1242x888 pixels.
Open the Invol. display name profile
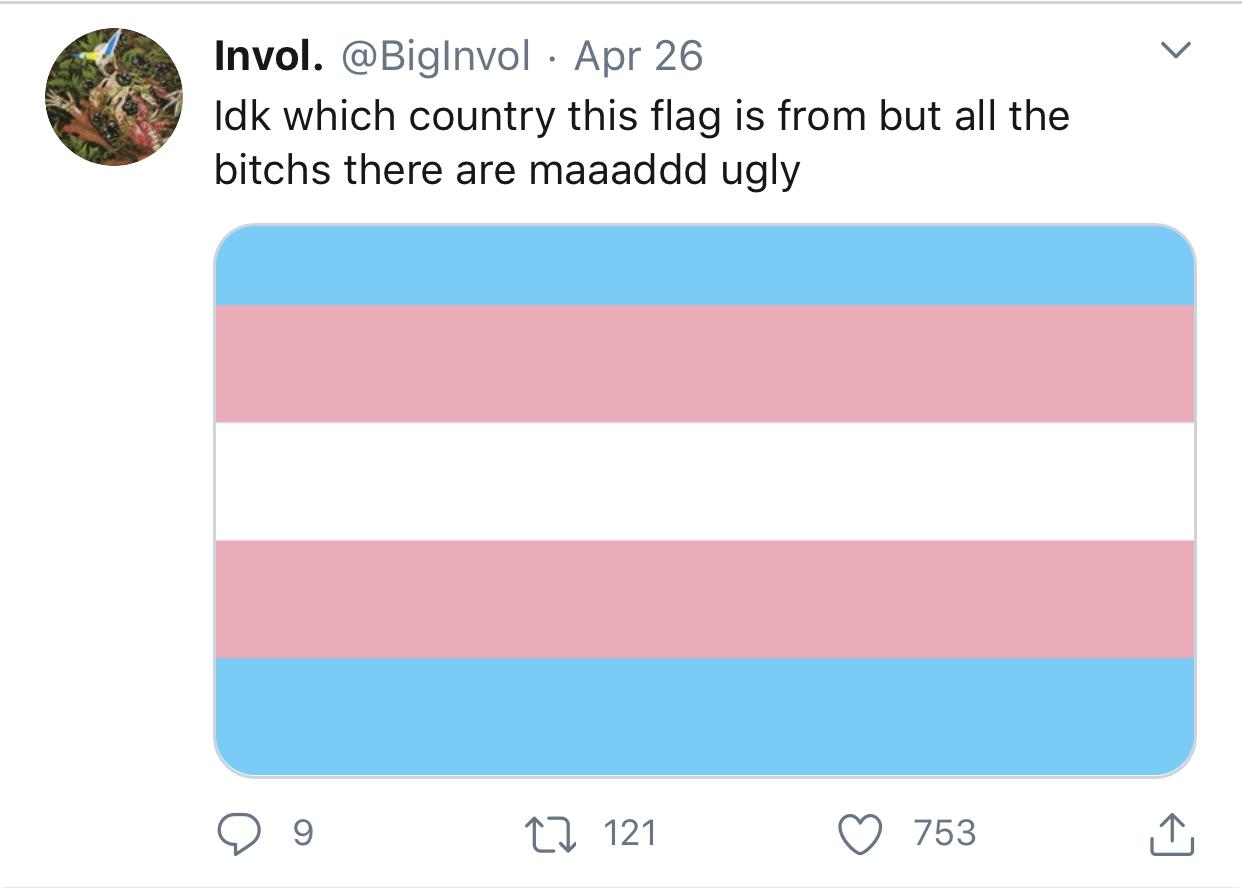pos(268,57)
